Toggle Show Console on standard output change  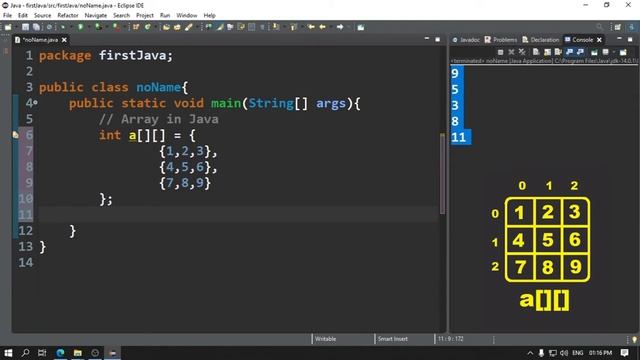(569, 52)
